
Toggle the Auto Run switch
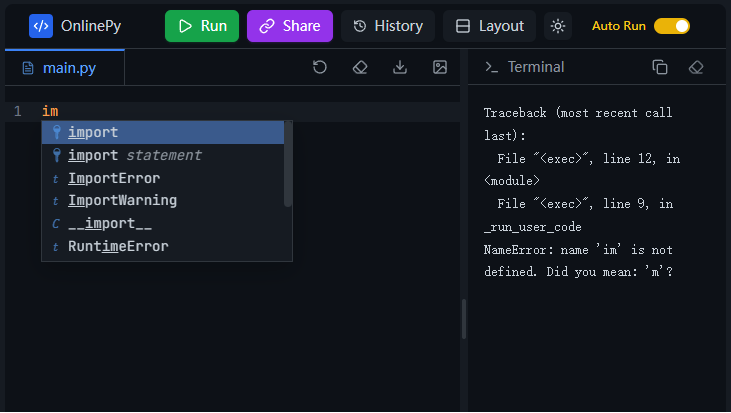click(x=672, y=26)
